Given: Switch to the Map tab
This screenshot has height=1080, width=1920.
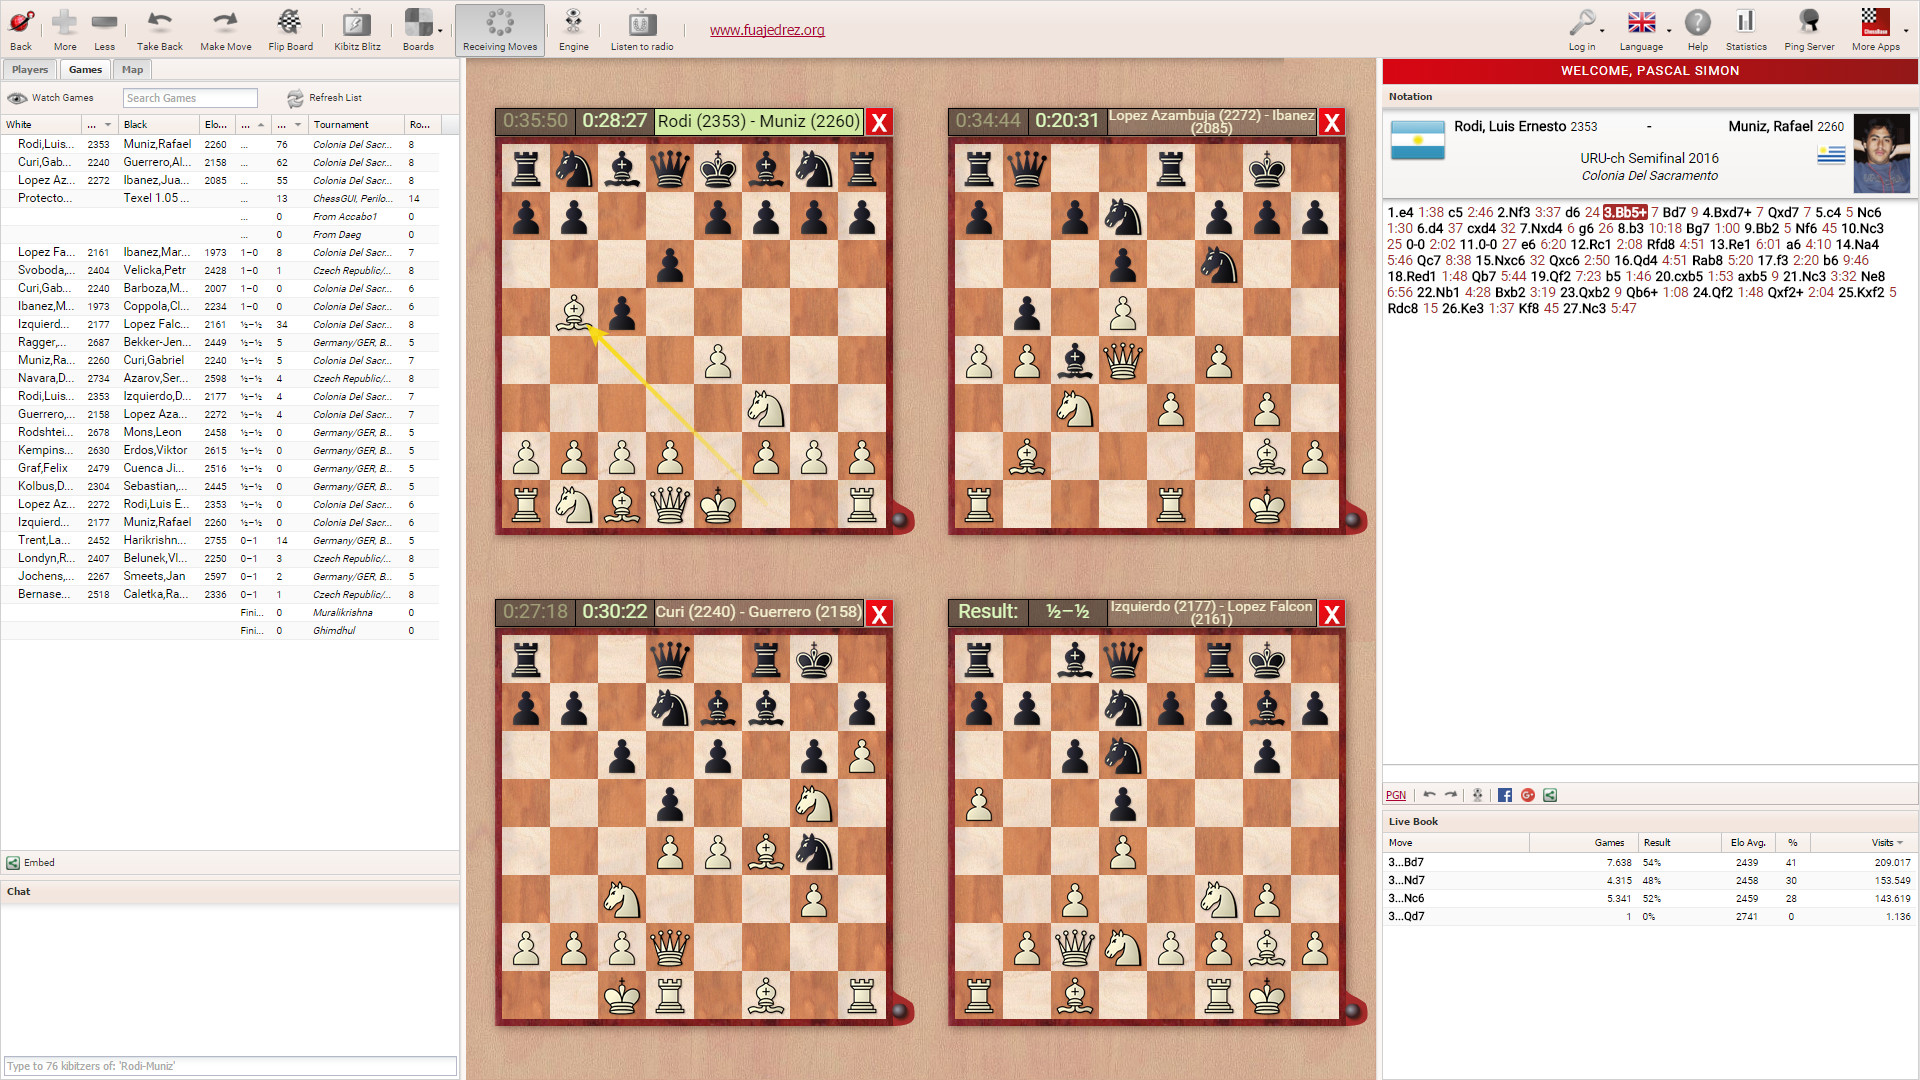Looking at the screenshot, I should (132, 70).
